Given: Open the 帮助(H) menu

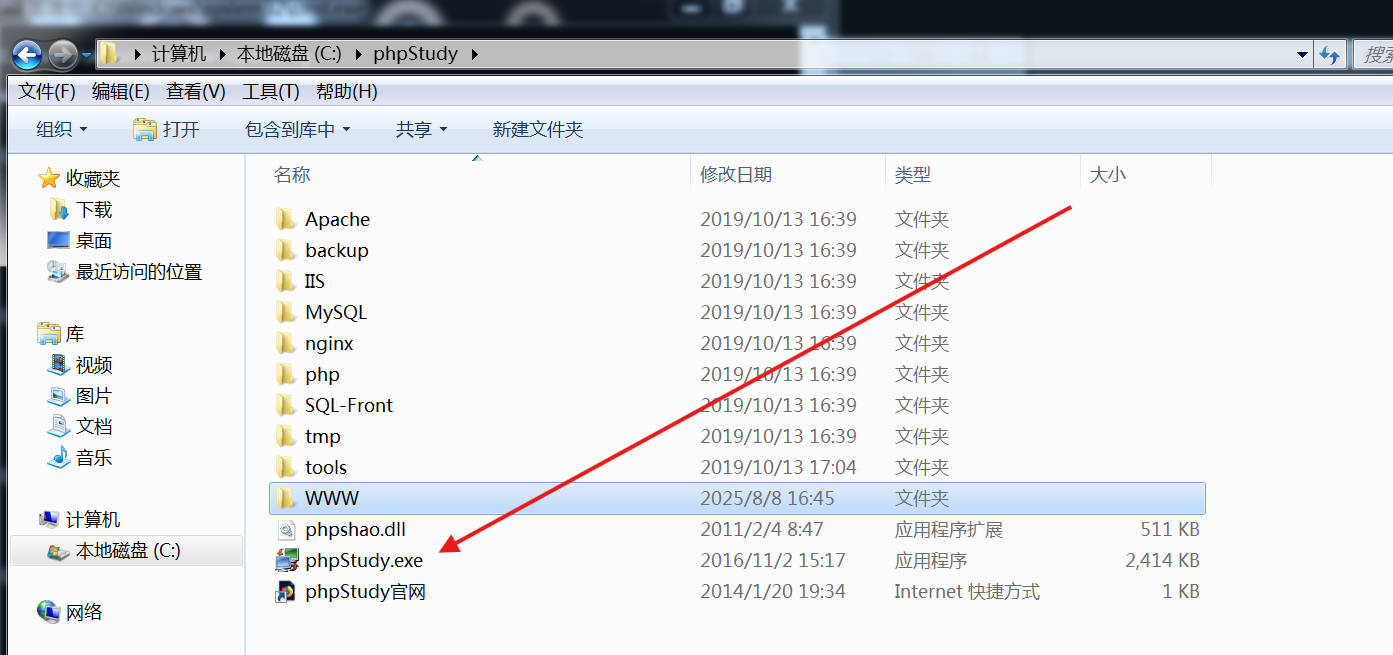Looking at the screenshot, I should [347, 92].
